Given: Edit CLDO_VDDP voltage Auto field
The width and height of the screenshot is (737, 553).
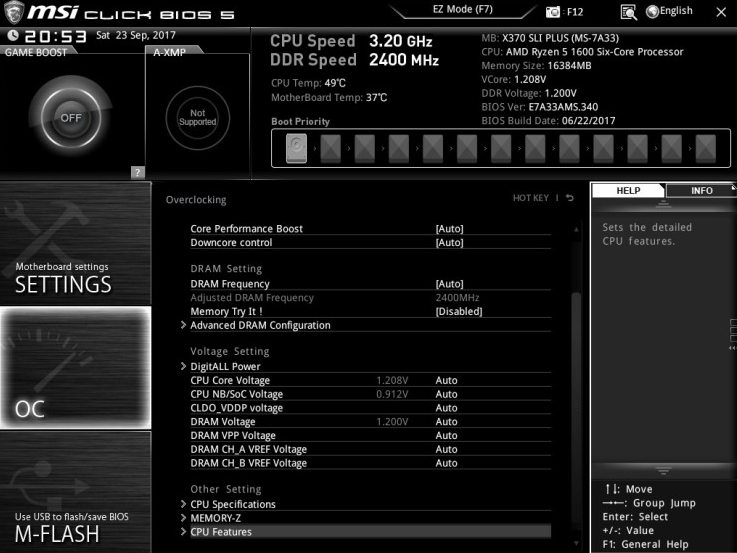Looking at the screenshot, I should pyautogui.click(x=446, y=408).
